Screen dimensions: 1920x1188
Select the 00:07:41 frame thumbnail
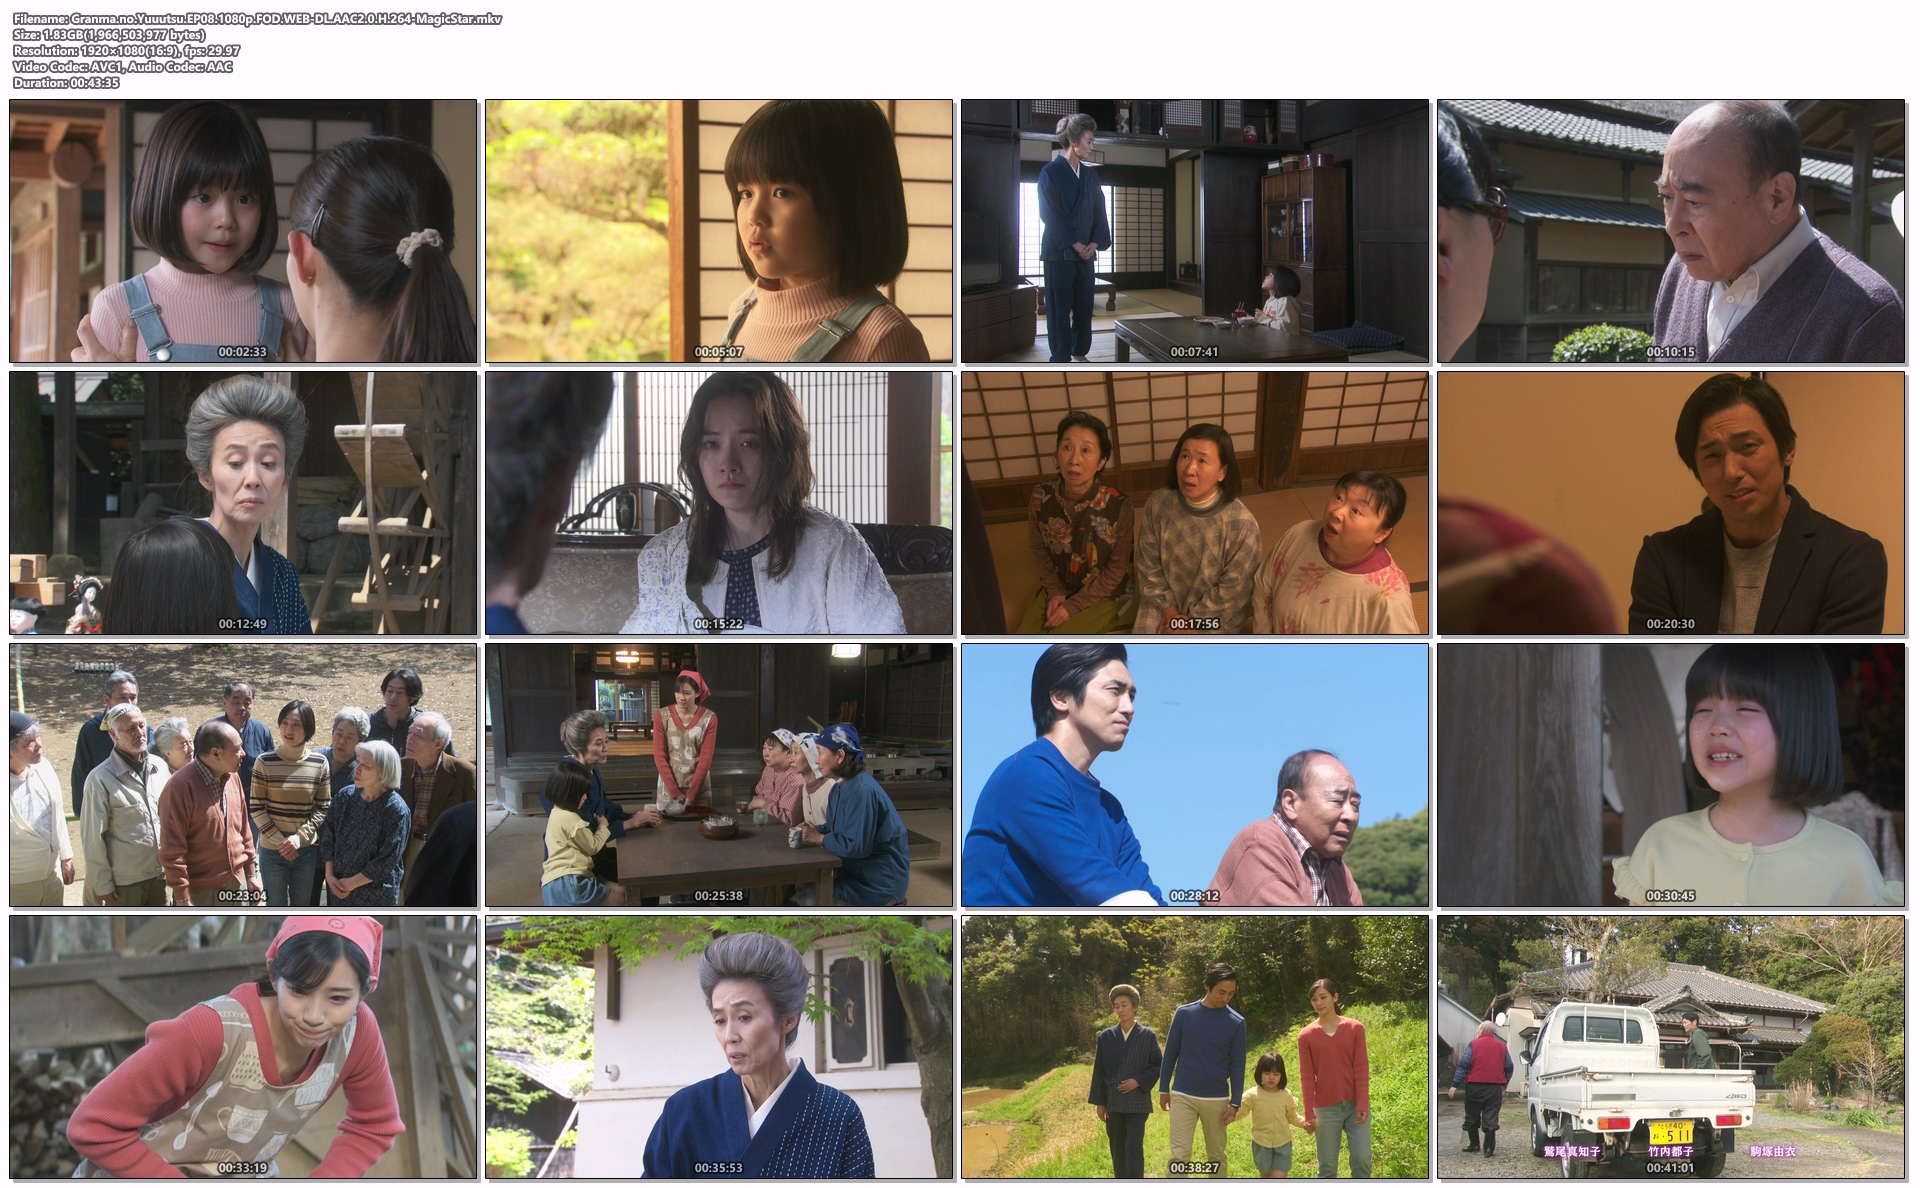(1195, 230)
